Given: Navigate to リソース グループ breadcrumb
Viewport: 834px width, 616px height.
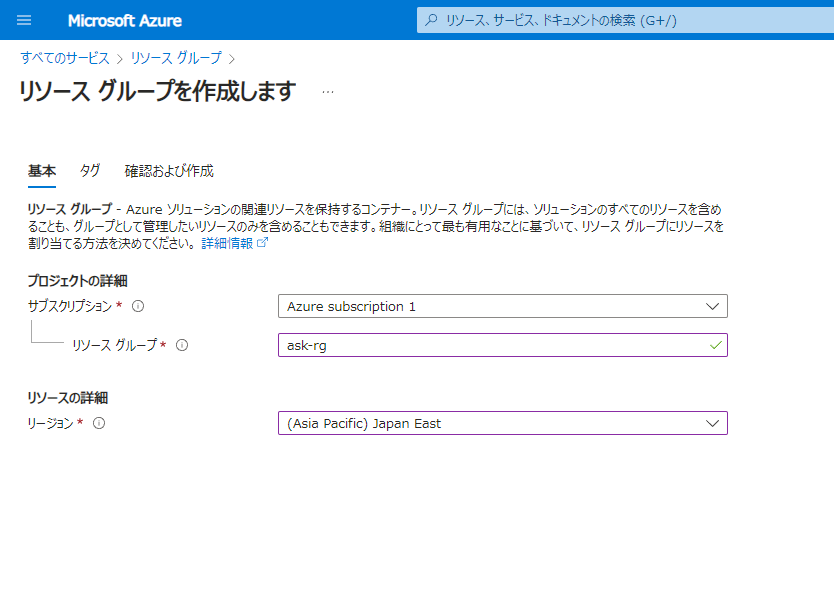Looking at the screenshot, I should click(x=176, y=58).
